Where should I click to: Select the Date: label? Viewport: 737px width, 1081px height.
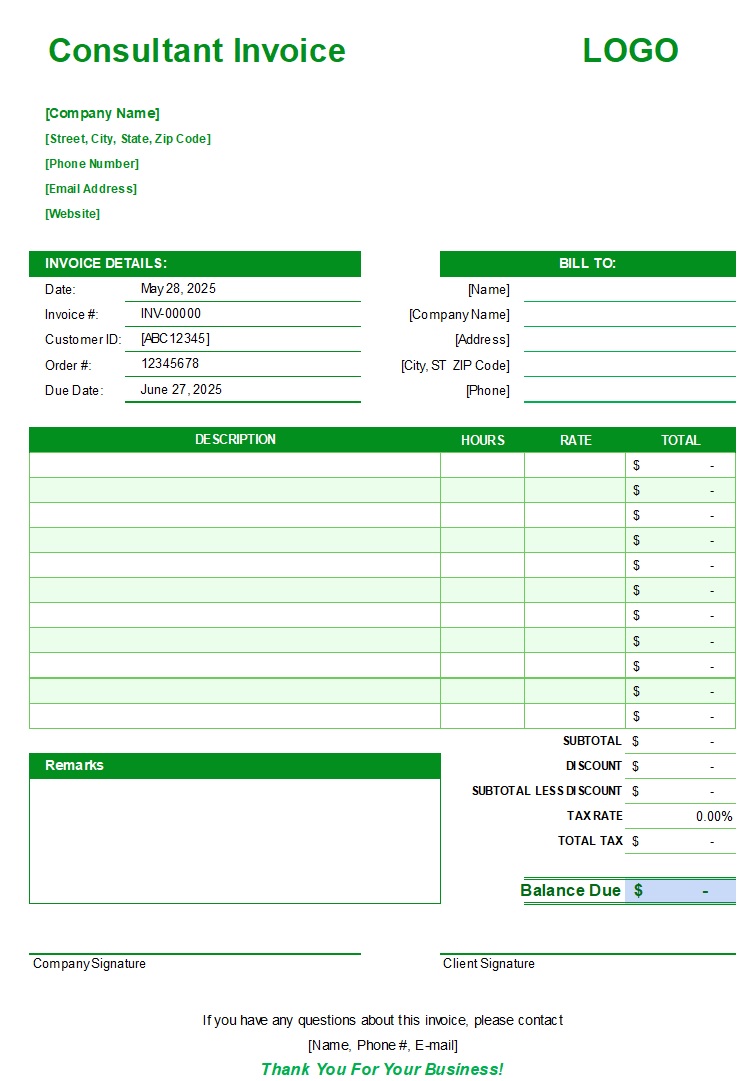pyautogui.click(x=60, y=290)
